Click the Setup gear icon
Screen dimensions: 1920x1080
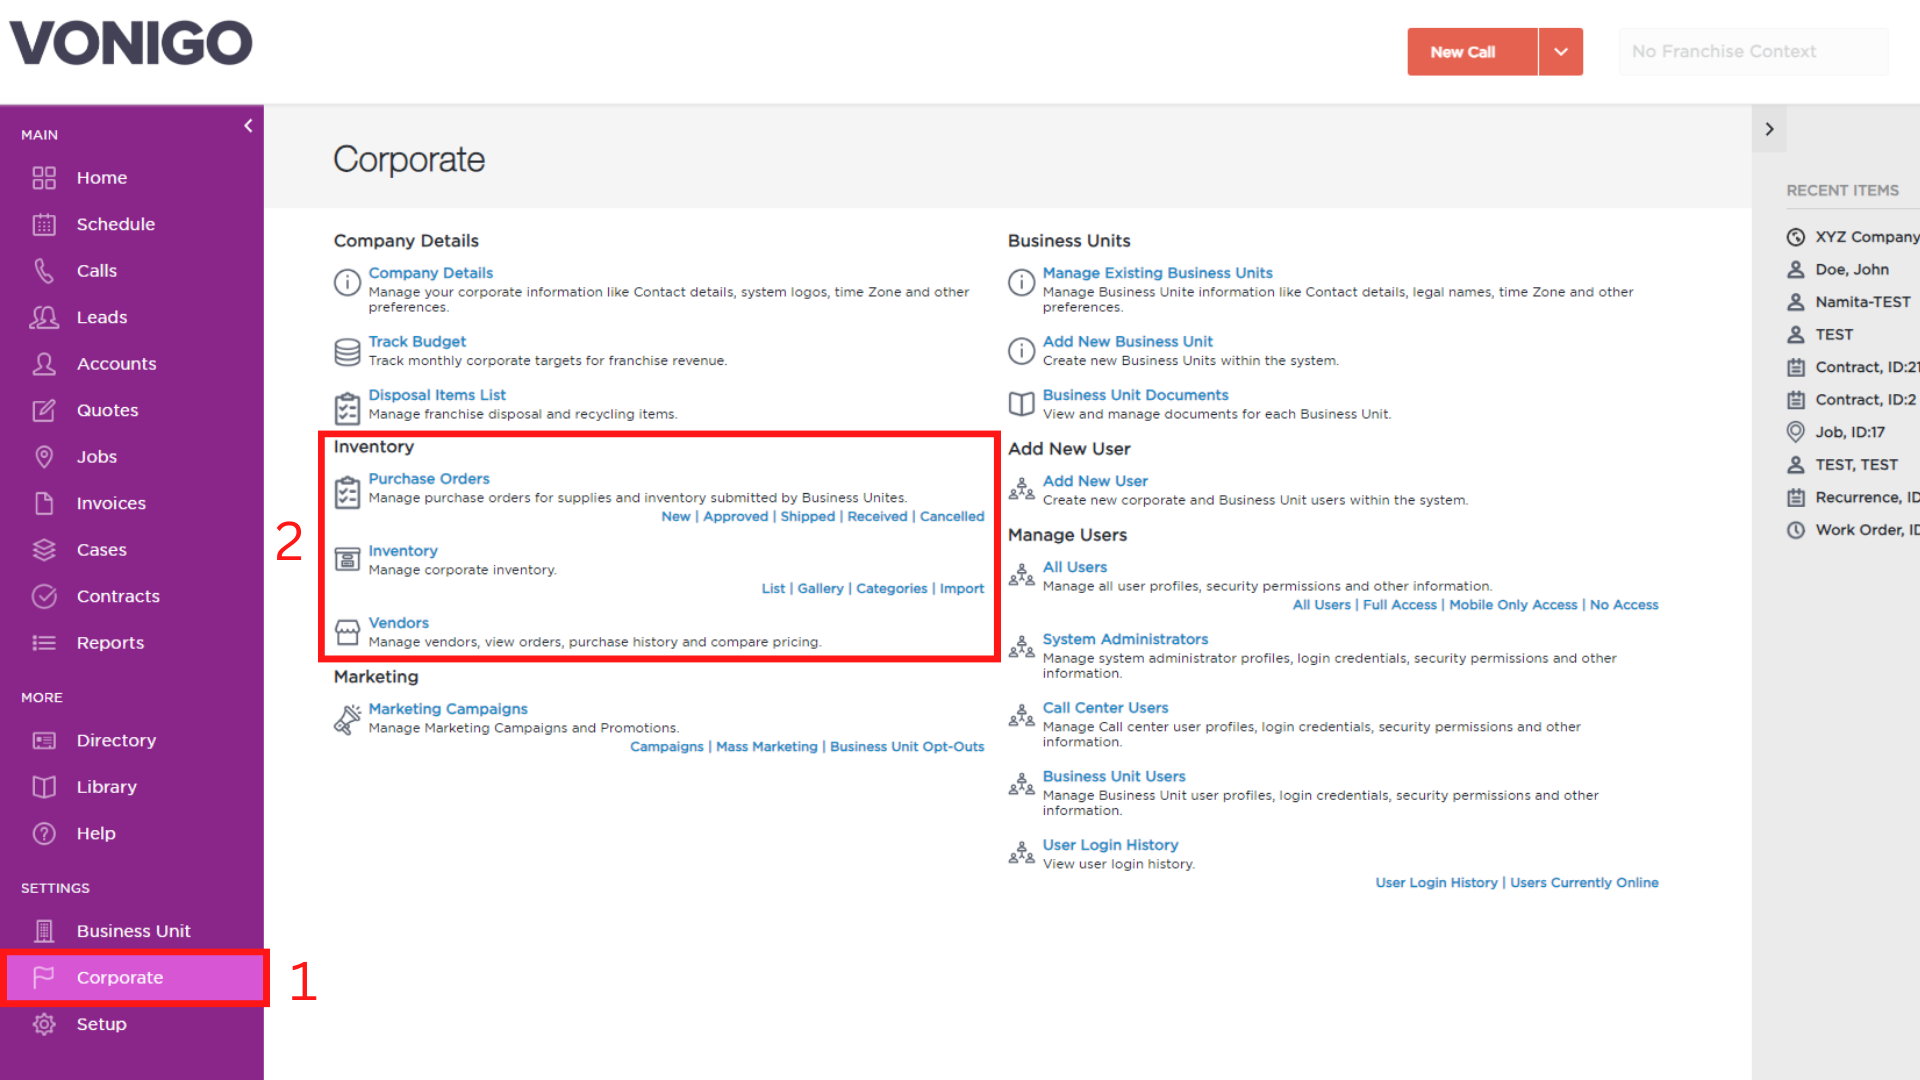(44, 1024)
